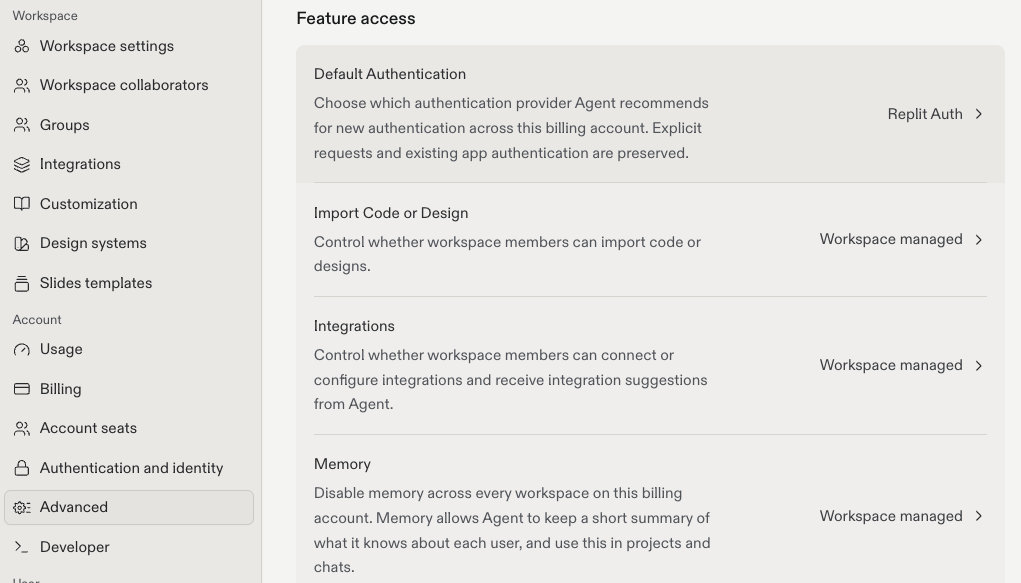Select the Advanced sidebar item
The image size is (1021, 583).
(129, 507)
